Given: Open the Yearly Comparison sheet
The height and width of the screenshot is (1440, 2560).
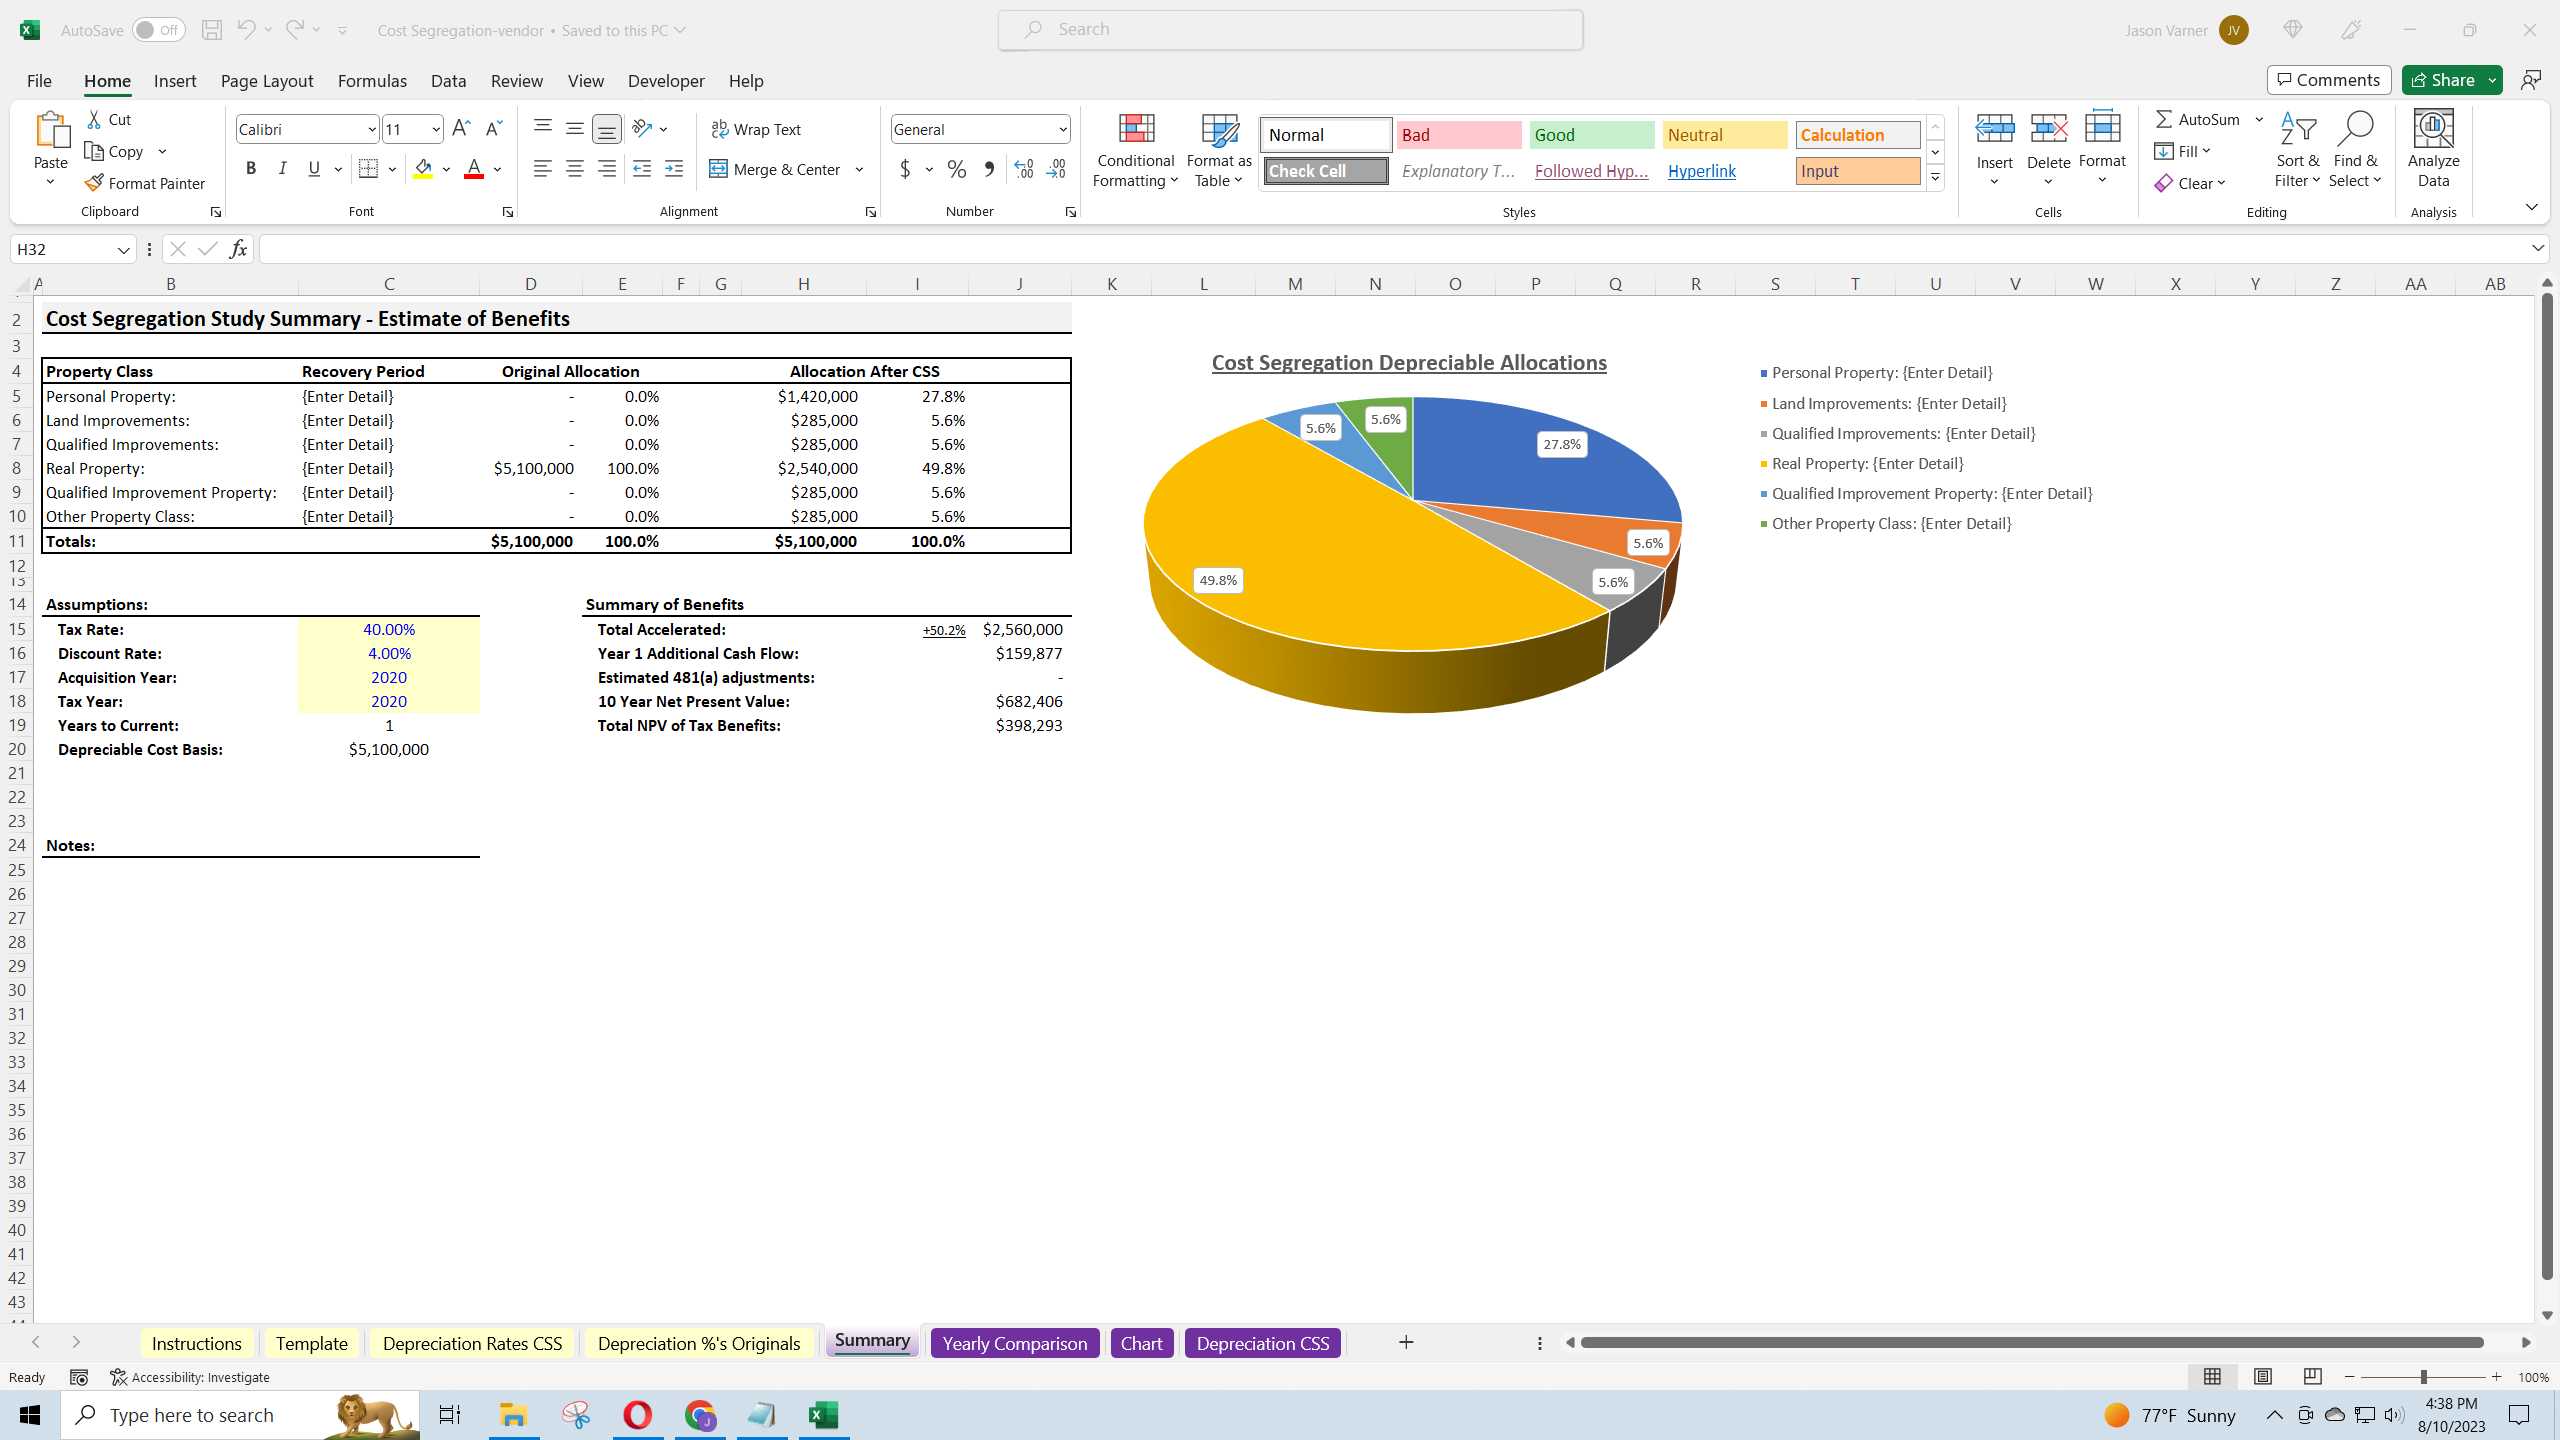Looking at the screenshot, I should click(1015, 1343).
